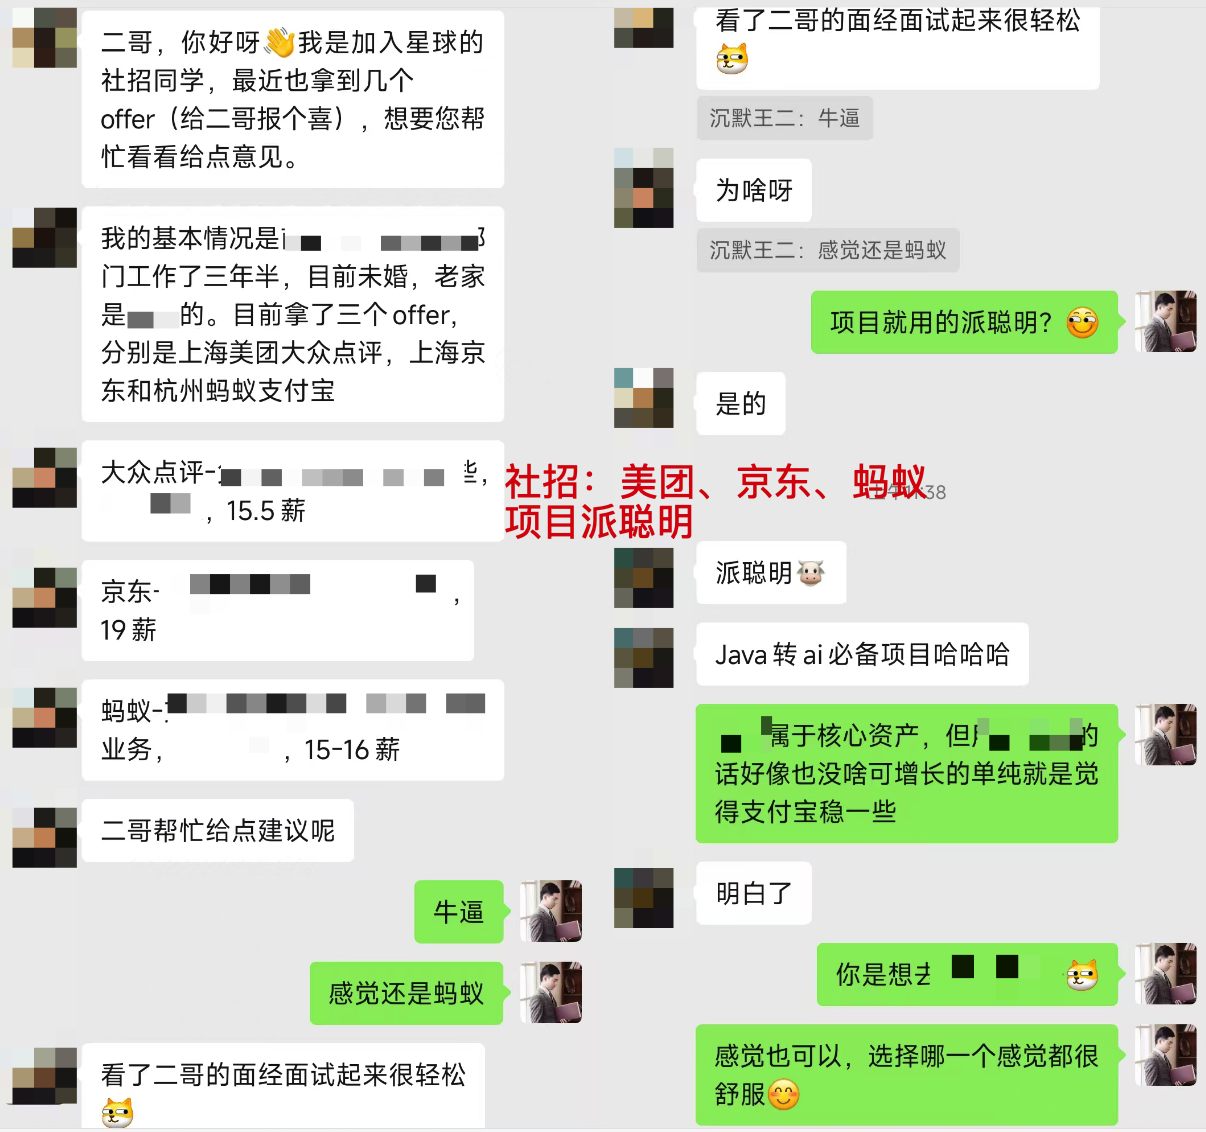Click the 大众点评 15.5 薪 offer message
The width and height of the screenshot is (1206, 1132).
coord(292,491)
